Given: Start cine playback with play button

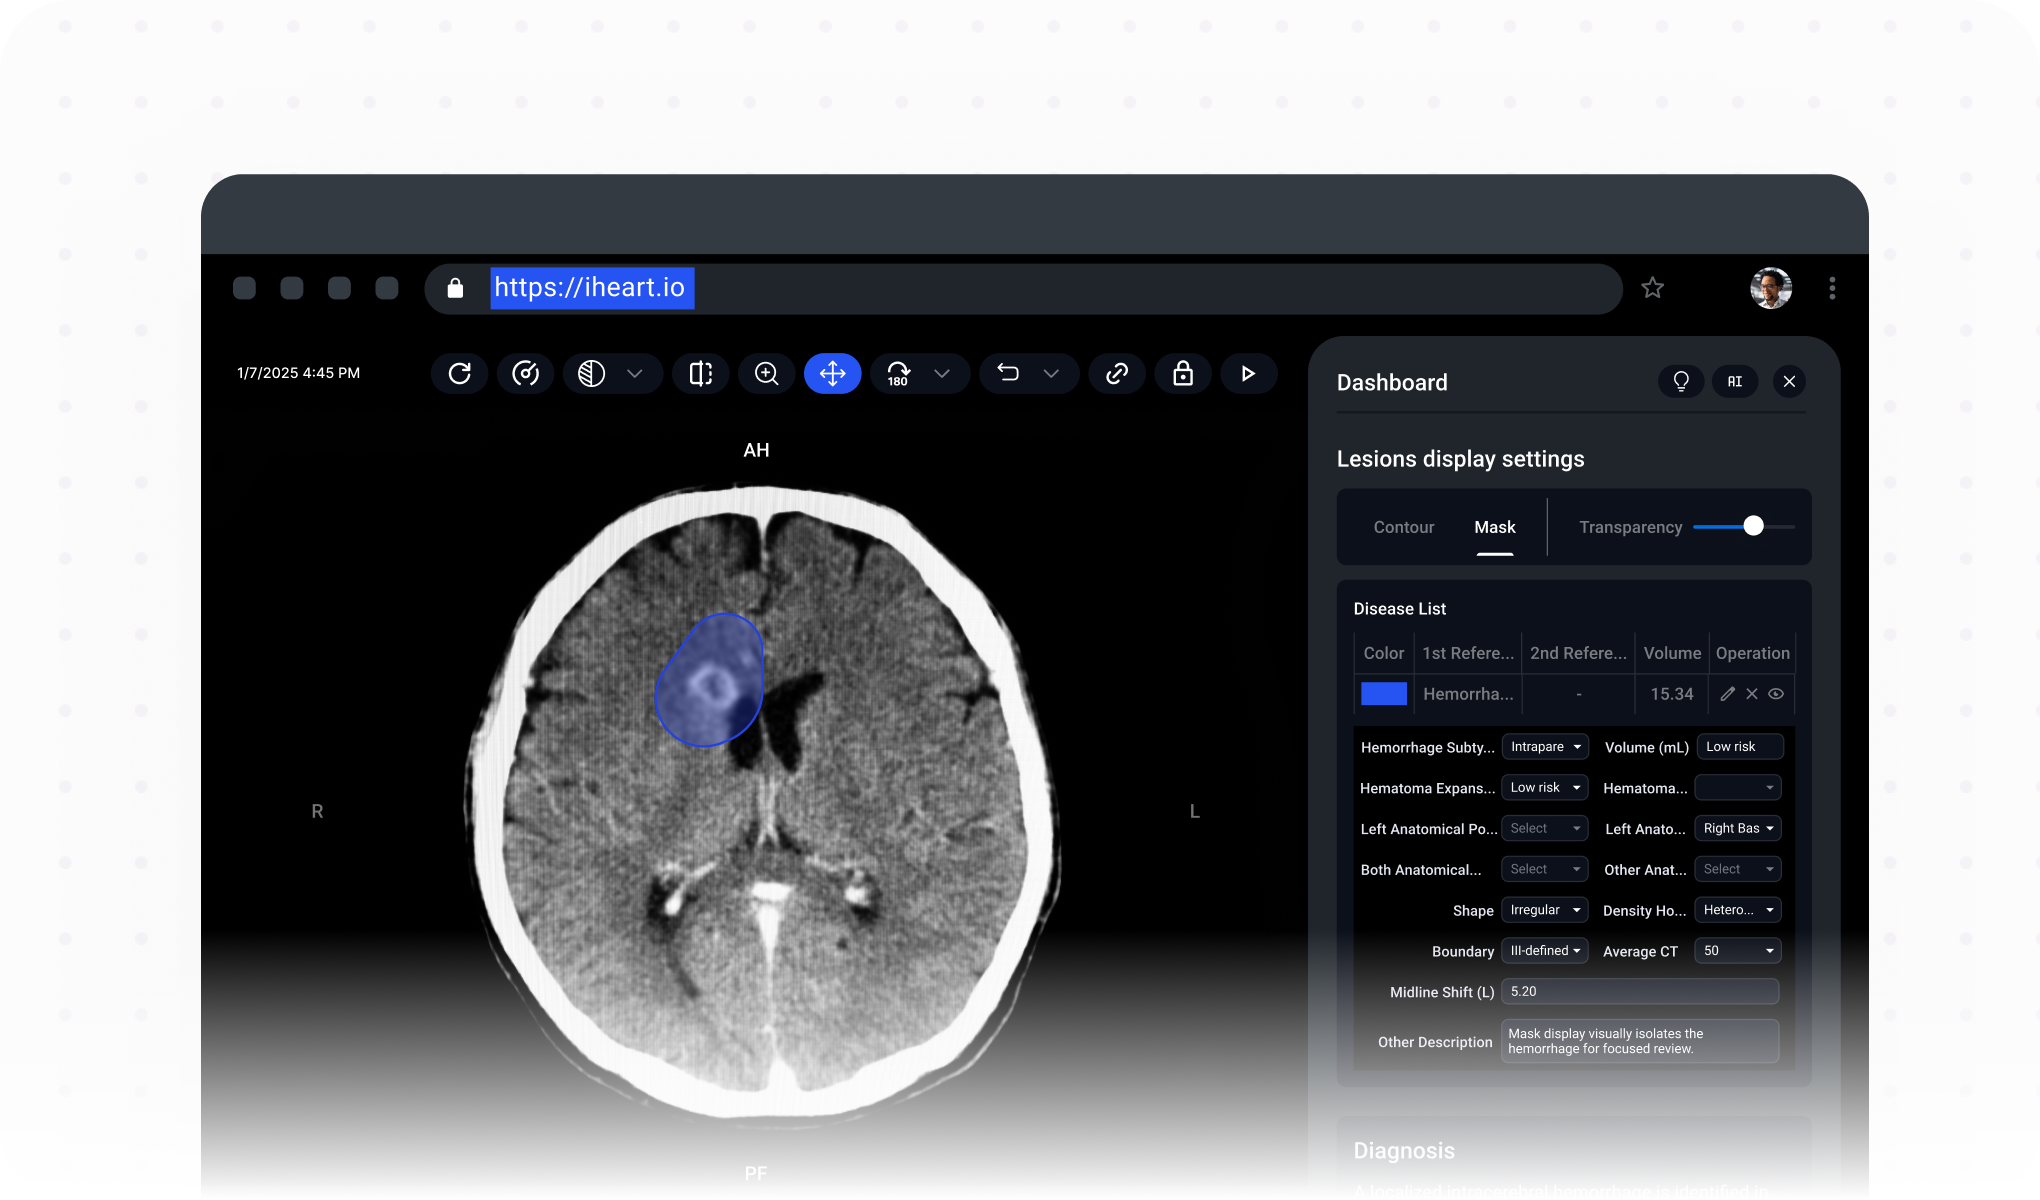Looking at the screenshot, I should 1248,374.
